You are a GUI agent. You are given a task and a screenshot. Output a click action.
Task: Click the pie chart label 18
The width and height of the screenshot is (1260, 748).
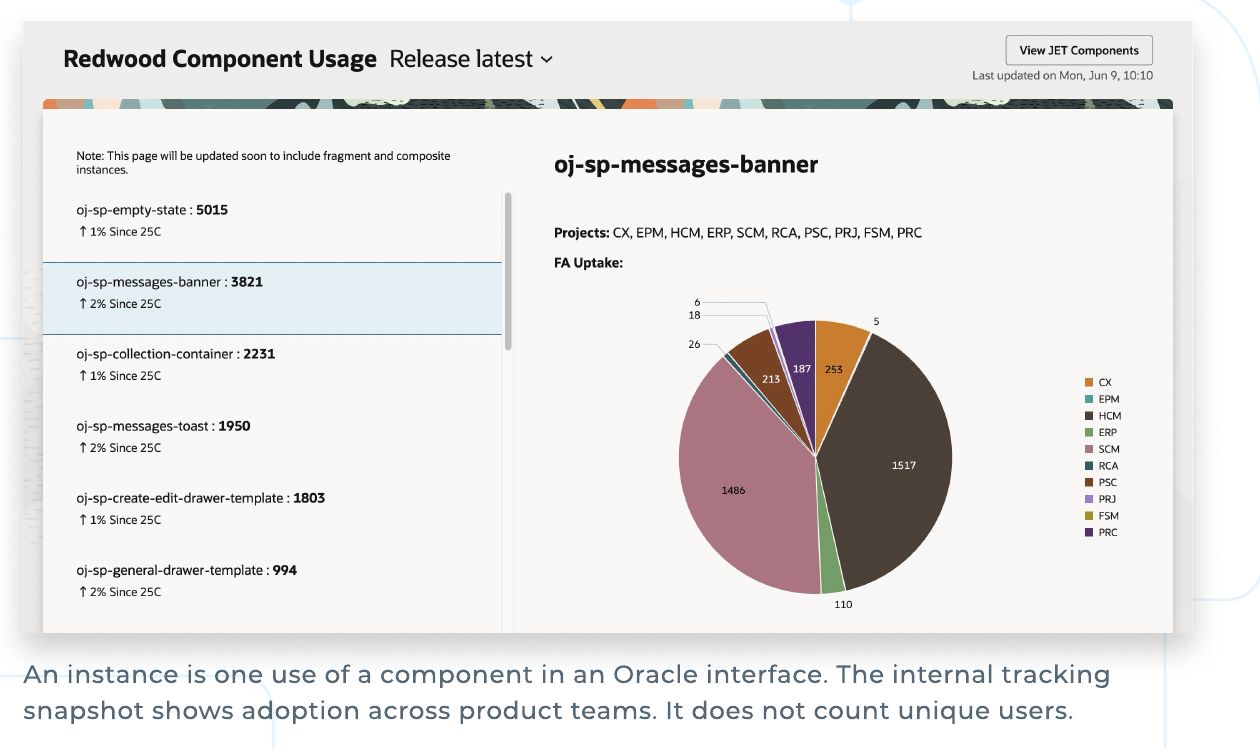coord(694,315)
